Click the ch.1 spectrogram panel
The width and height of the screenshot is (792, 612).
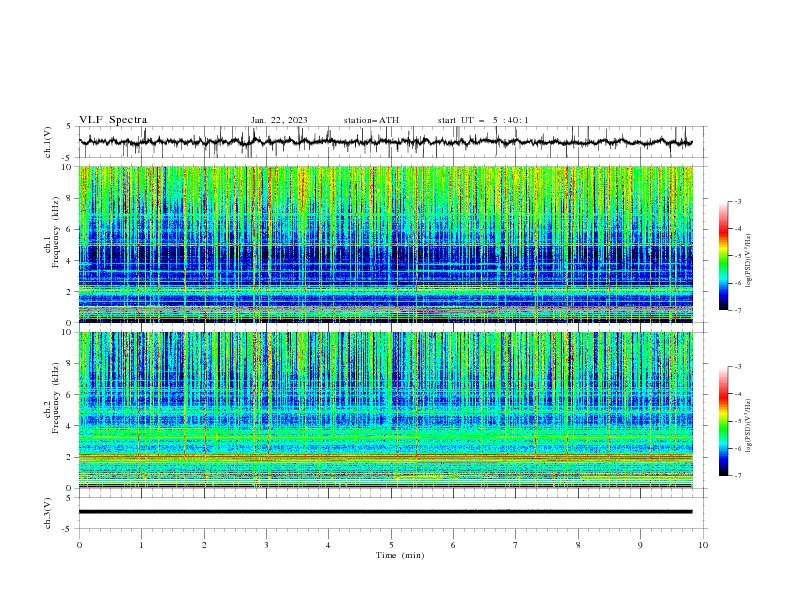click(386, 244)
